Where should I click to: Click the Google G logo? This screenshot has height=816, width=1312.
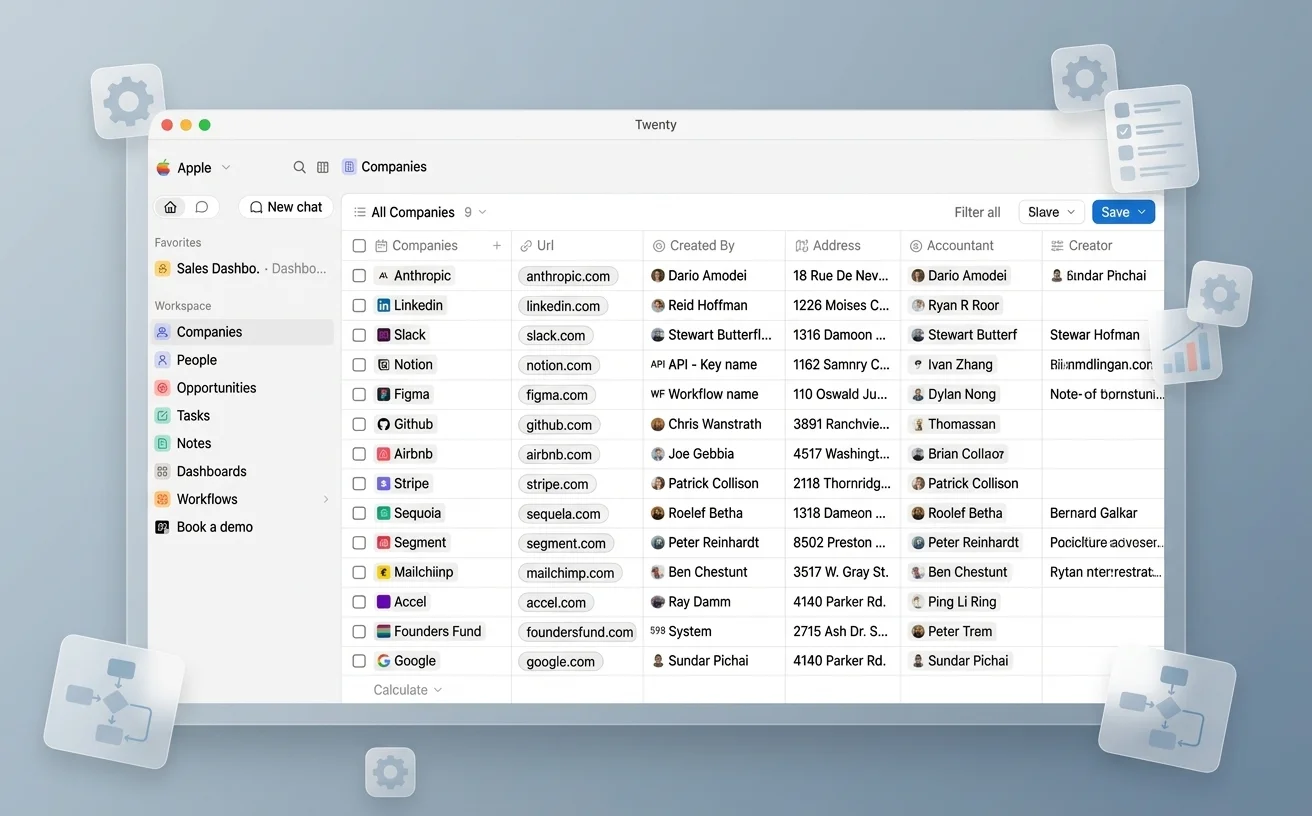[x=383, y=661]
